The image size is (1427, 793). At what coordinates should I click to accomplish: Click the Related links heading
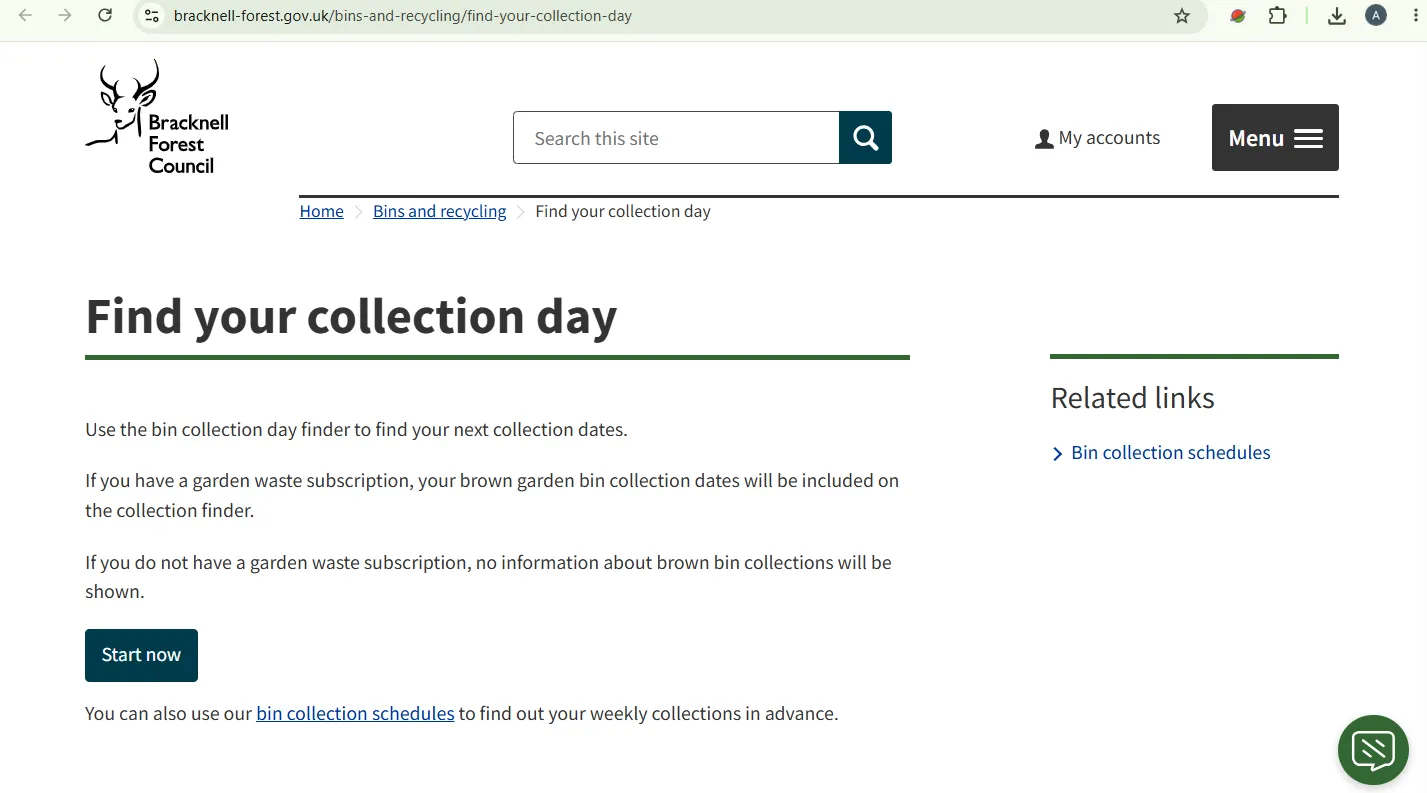[x=1132, y=398]
